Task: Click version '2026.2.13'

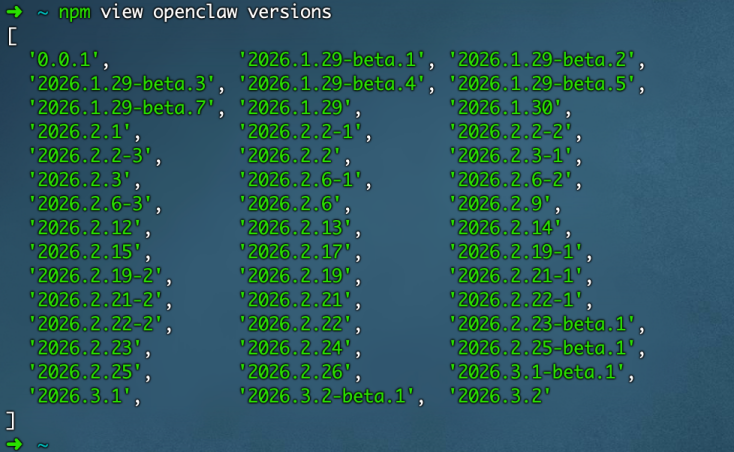Action: [295, 228]
